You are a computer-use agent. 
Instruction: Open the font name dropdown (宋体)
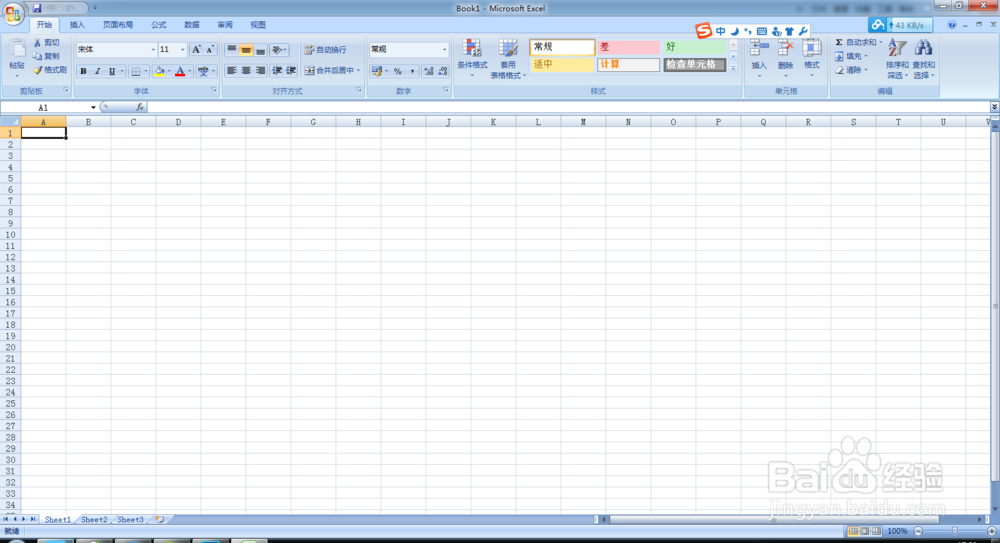[x=153, y=50]
